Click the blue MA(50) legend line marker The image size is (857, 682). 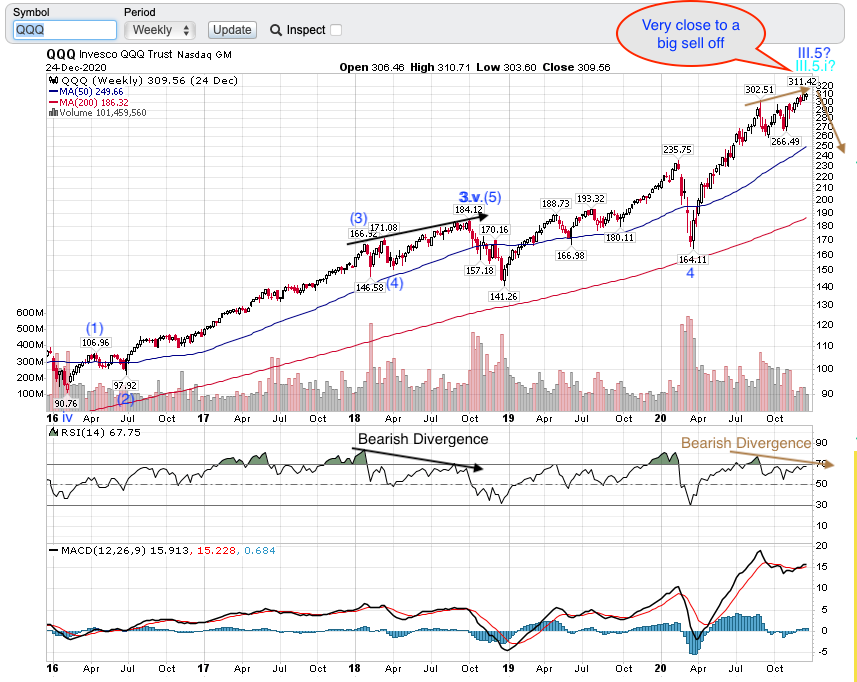pos(53,90)
